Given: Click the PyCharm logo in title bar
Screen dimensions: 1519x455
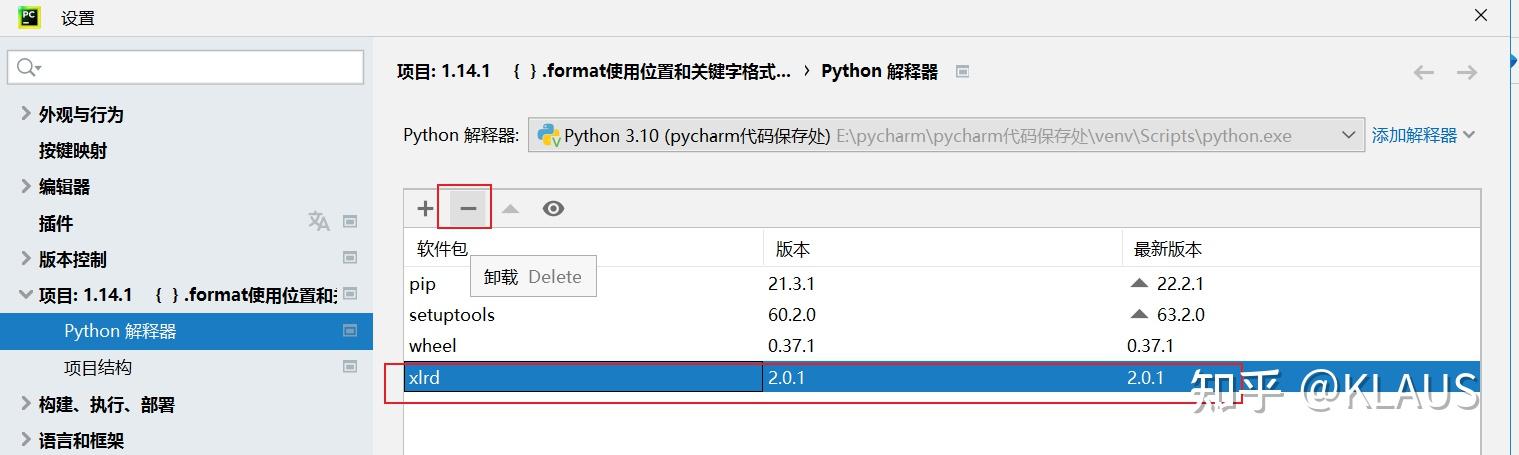Looking at the screenshot, I should click(29, 16).
